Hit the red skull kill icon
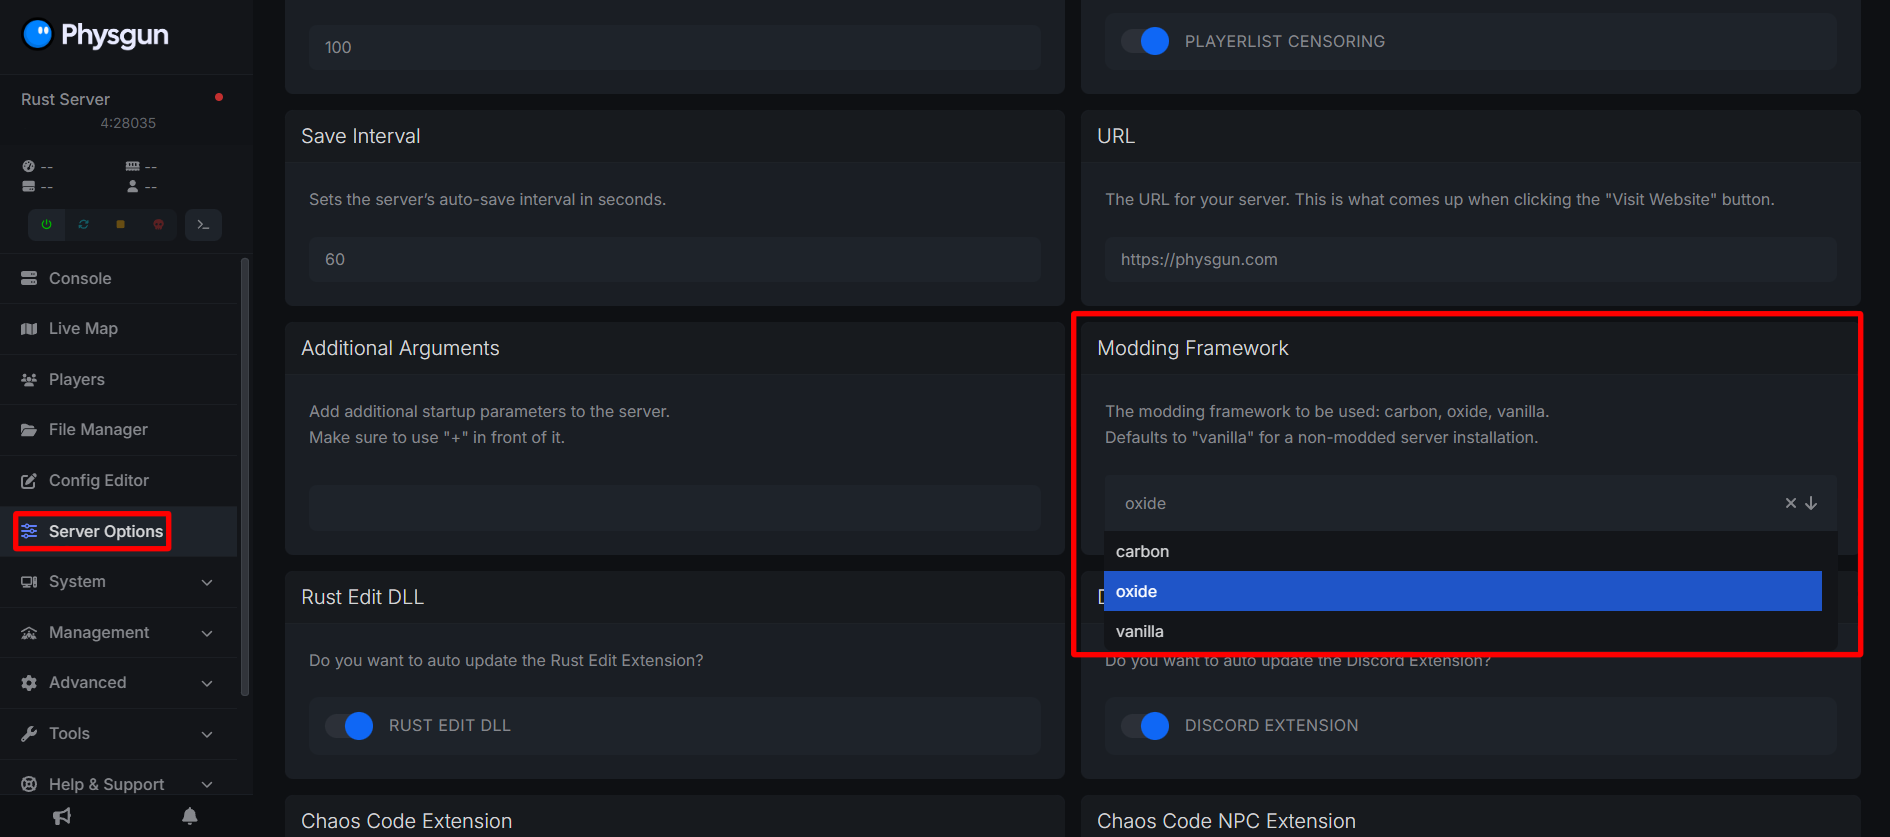This screenshot has width=1890, height=837. point(158,225)
